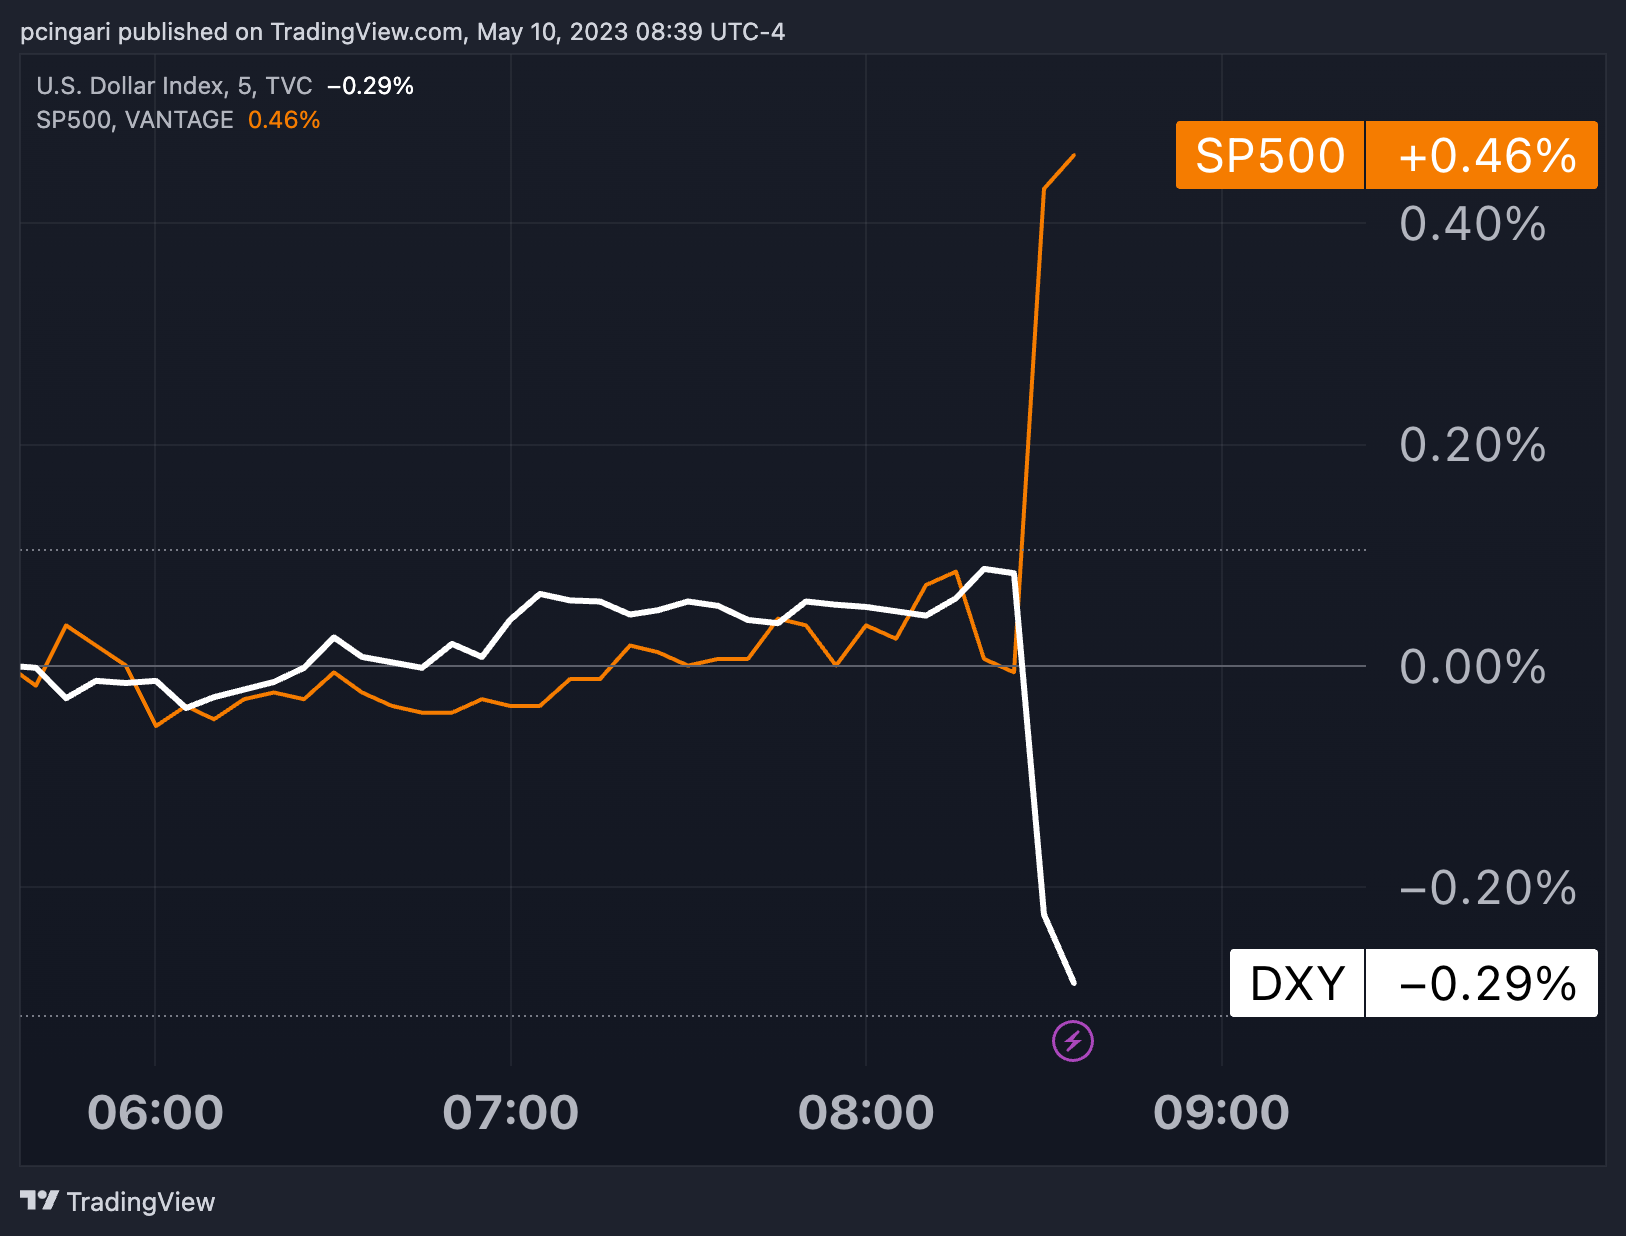1626x1236 pixels.
Task: Click the 0.46% legend value for SP500
Action: (x=284, y=120)
